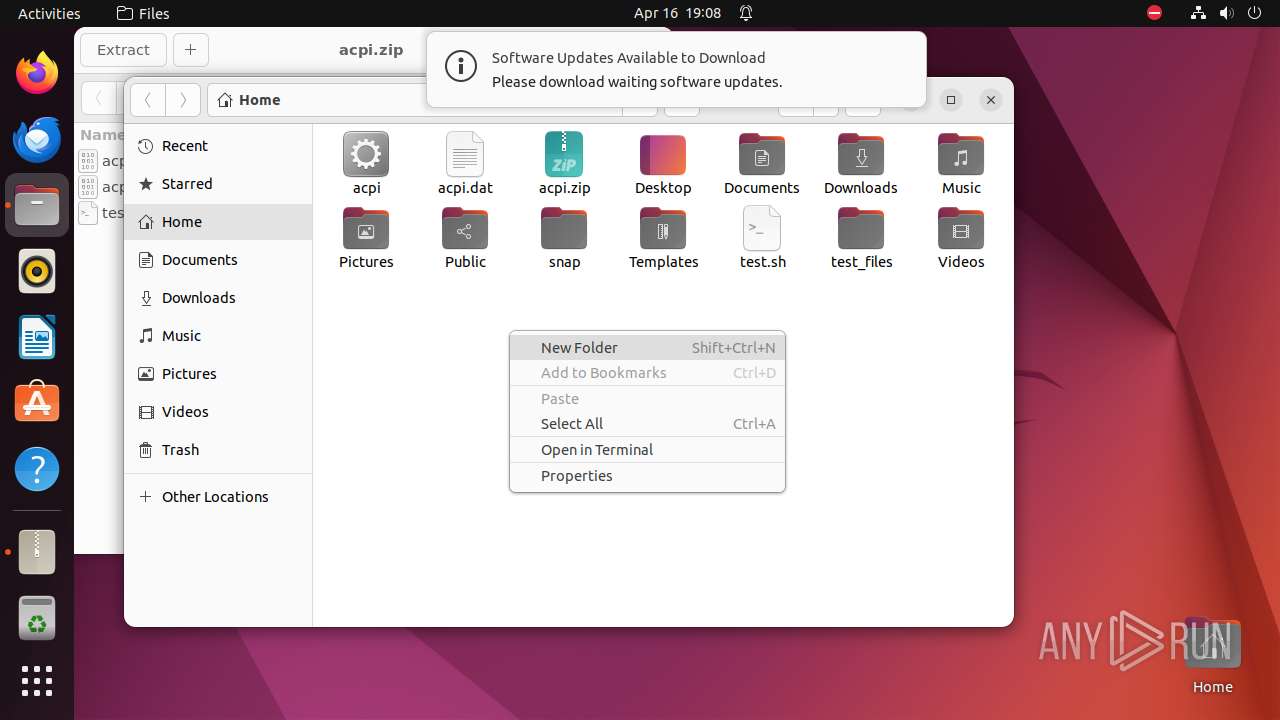This screenshot has width=1280, height=720.
Task: Open the test_files folder icon
Action: 861,229
